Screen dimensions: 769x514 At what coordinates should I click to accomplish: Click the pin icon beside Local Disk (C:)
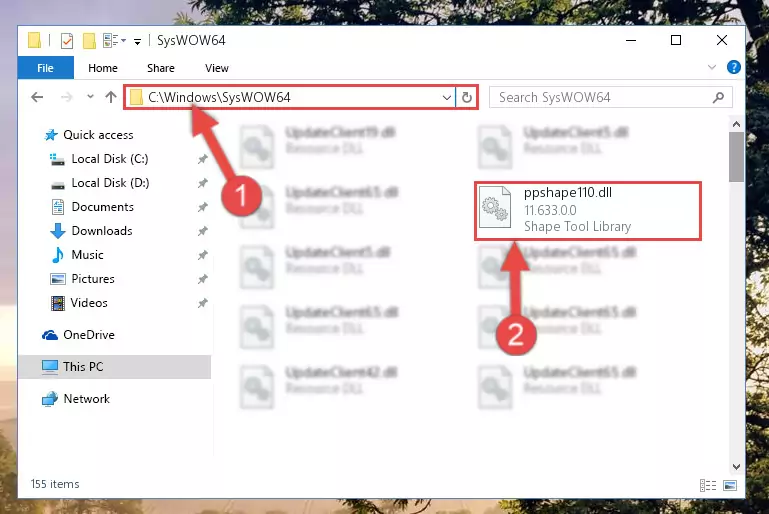[203, 159]
